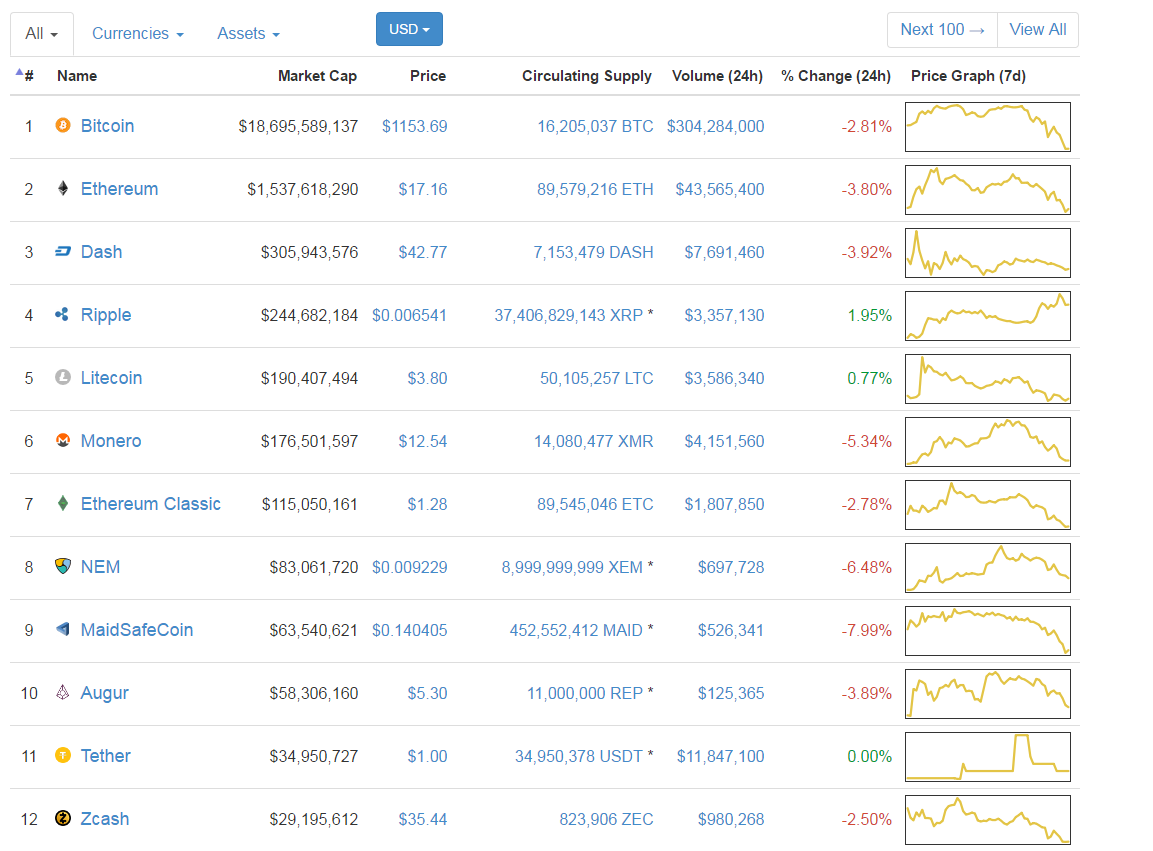Open the All filter tab
This screenshot has width=1153, height=851.
point(42,34)
